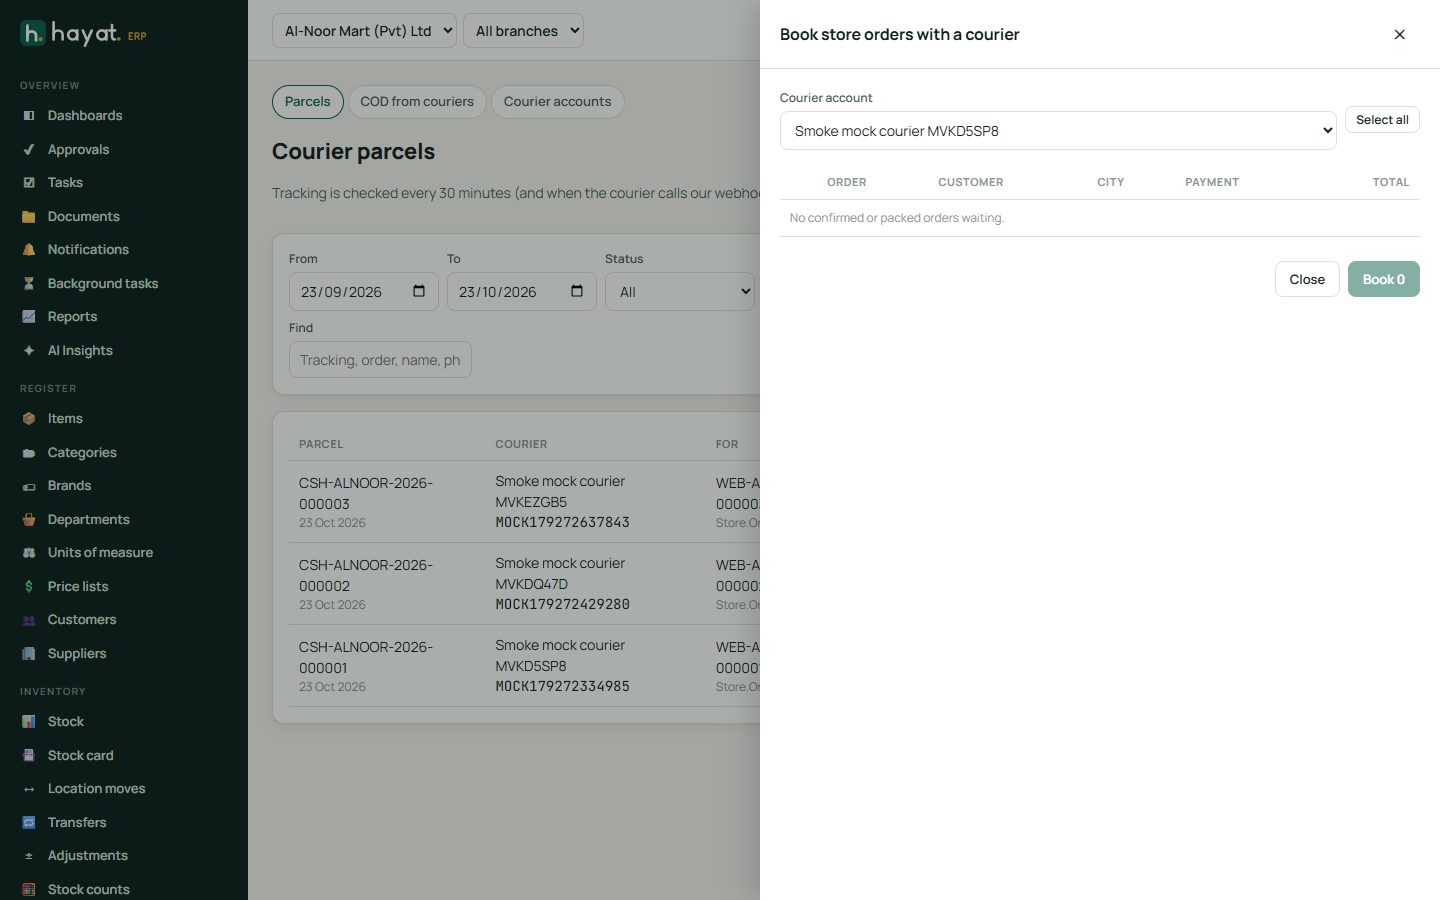Open the All branches dropdown
Screen dimensions: 1440x900
tap(524, 31)
